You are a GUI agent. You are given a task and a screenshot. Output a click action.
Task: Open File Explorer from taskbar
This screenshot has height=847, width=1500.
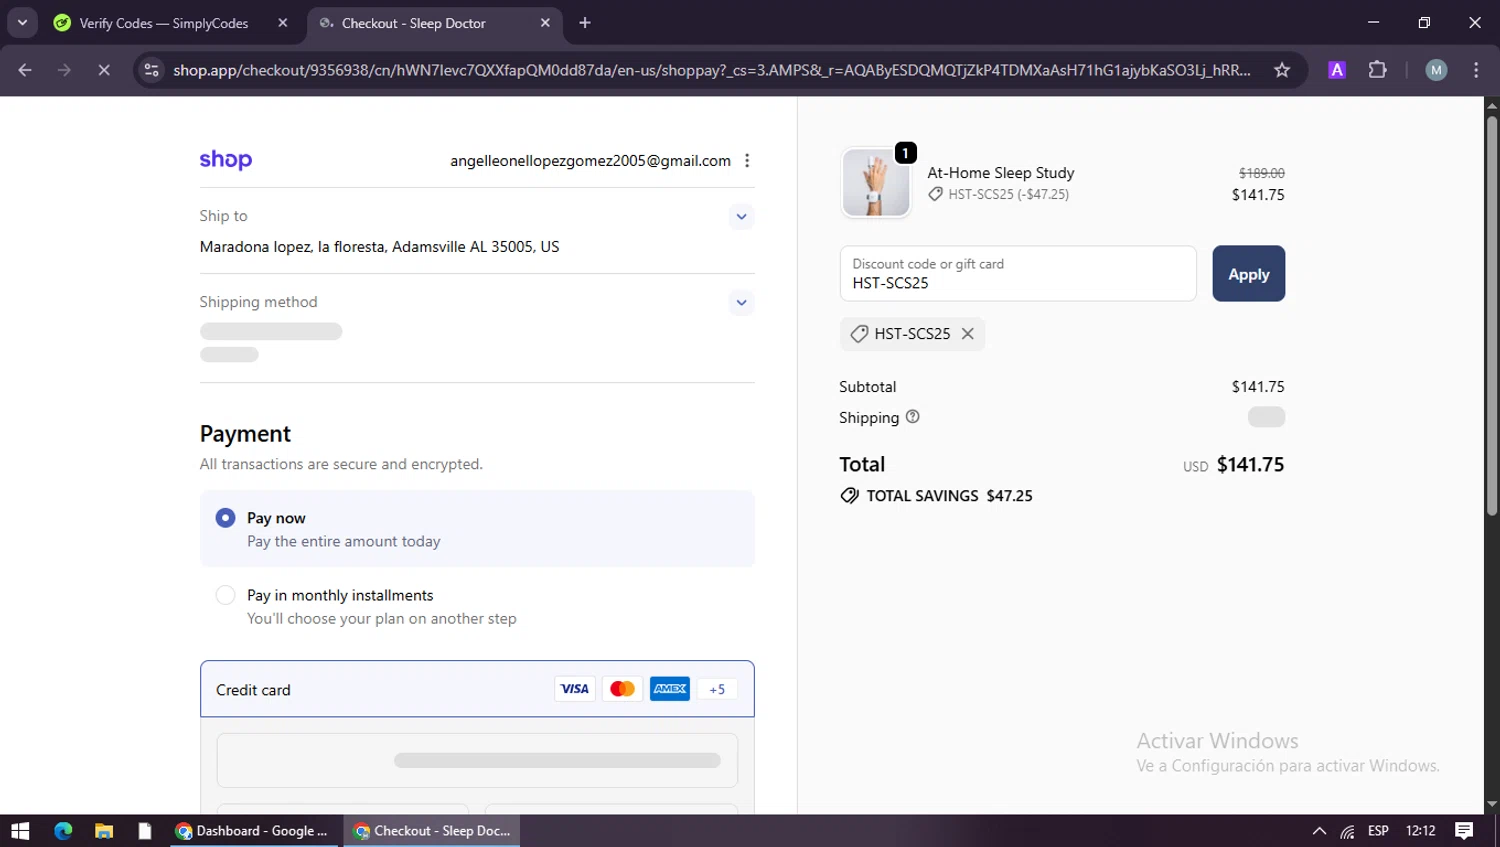tap(104, 831)
